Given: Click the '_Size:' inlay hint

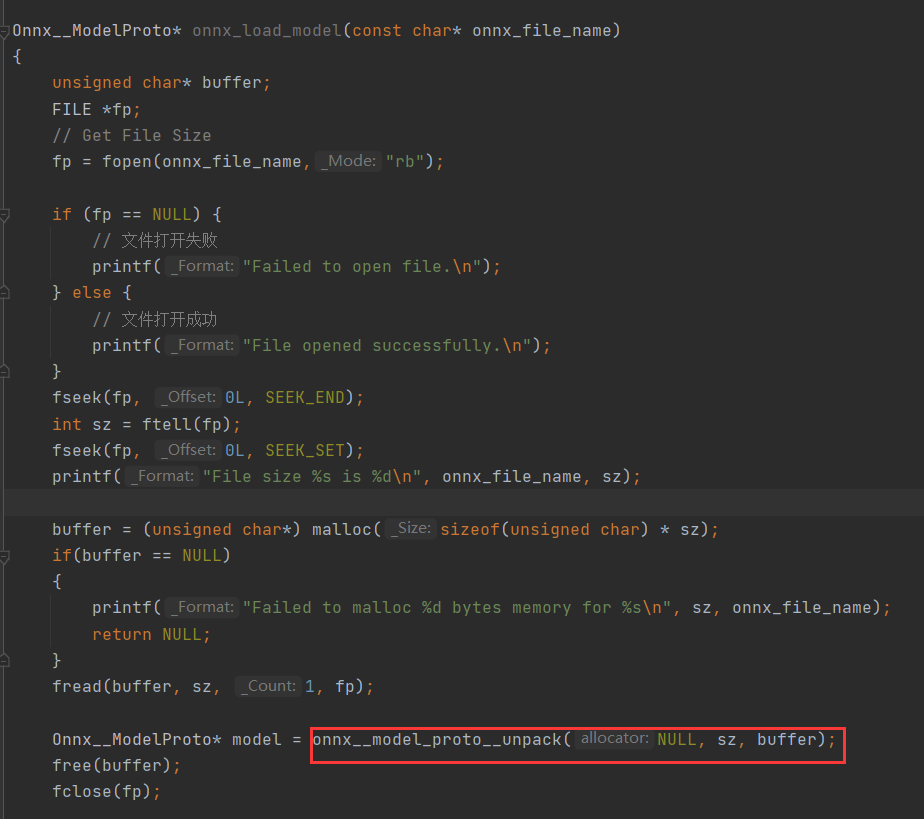Looking at the screenshot, I should pyautogui.click(x=411, y=529).
